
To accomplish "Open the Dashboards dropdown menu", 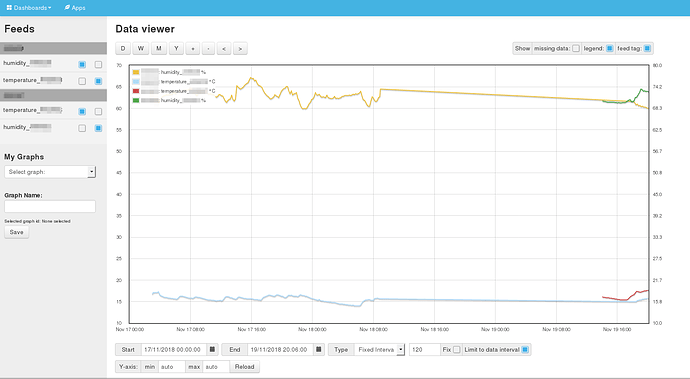I will pos(29,8).
